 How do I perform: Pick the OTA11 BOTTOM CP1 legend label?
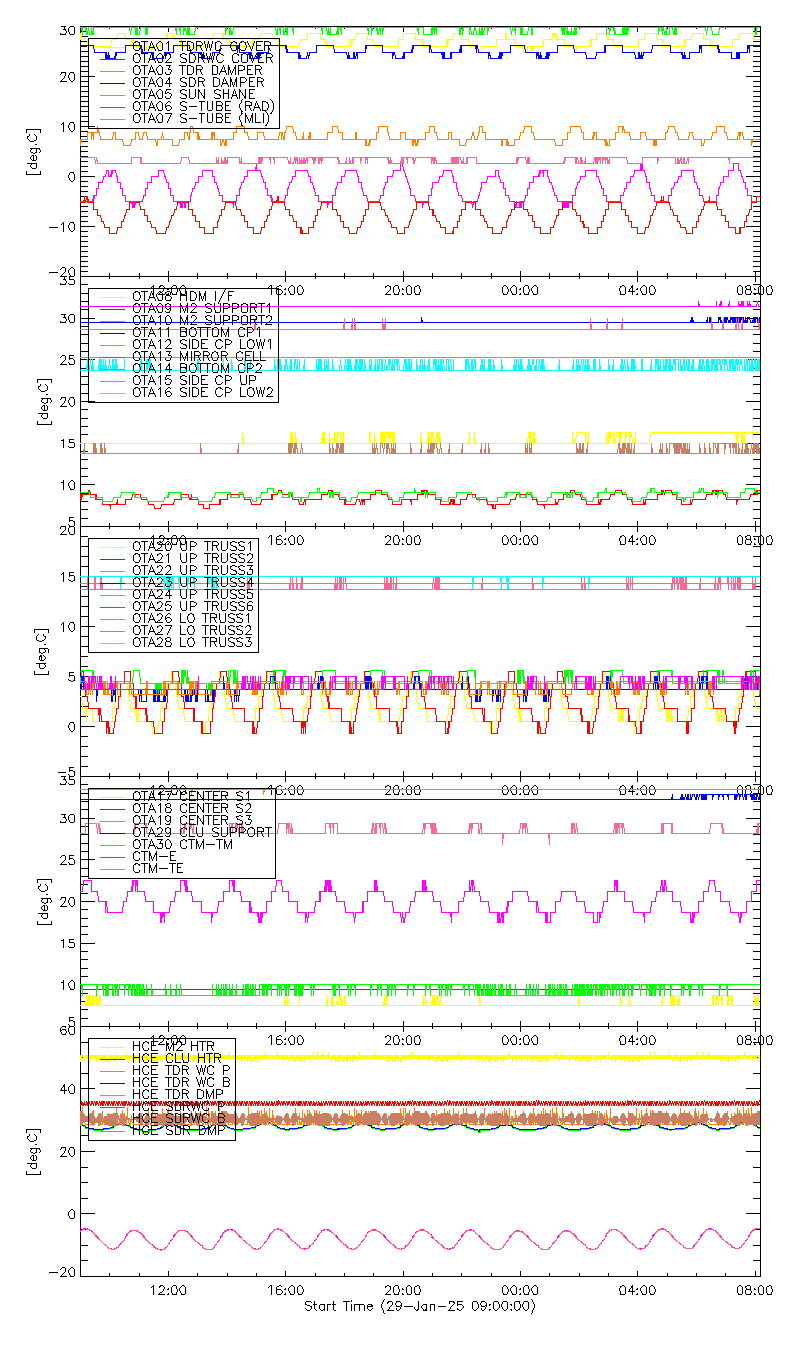click(197, 331)
